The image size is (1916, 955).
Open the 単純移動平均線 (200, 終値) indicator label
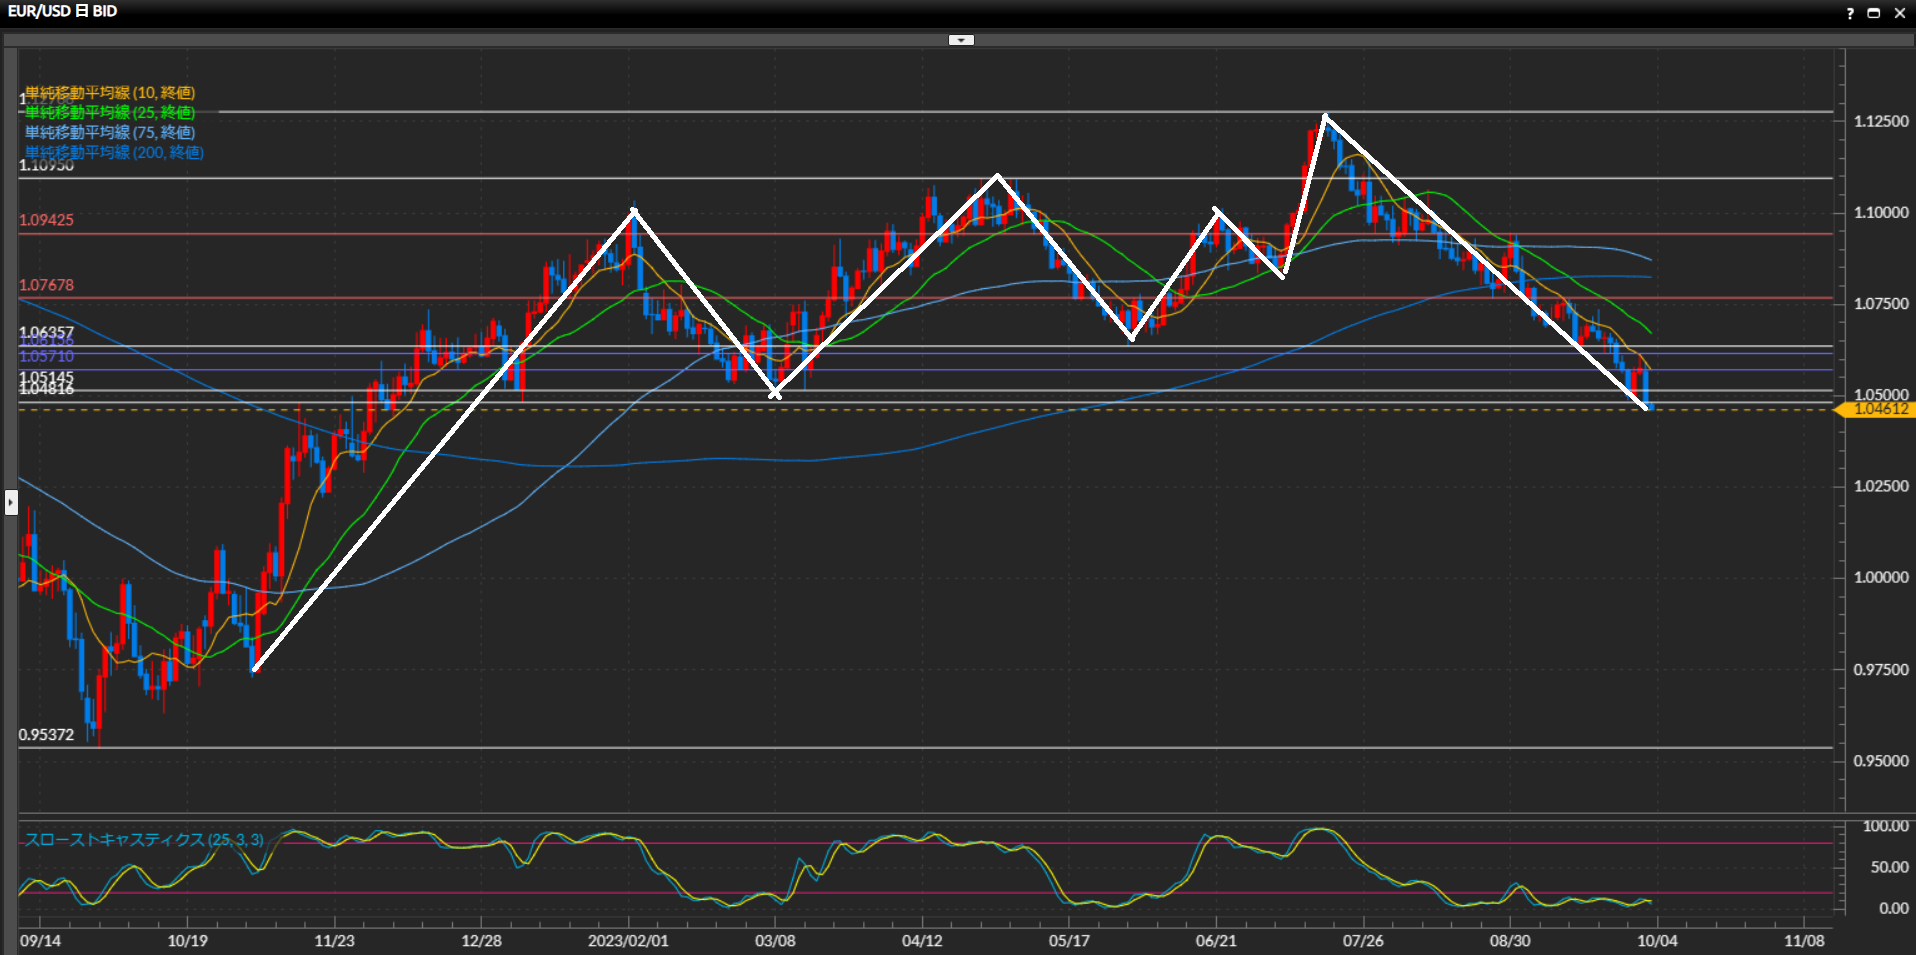(114, 152)
